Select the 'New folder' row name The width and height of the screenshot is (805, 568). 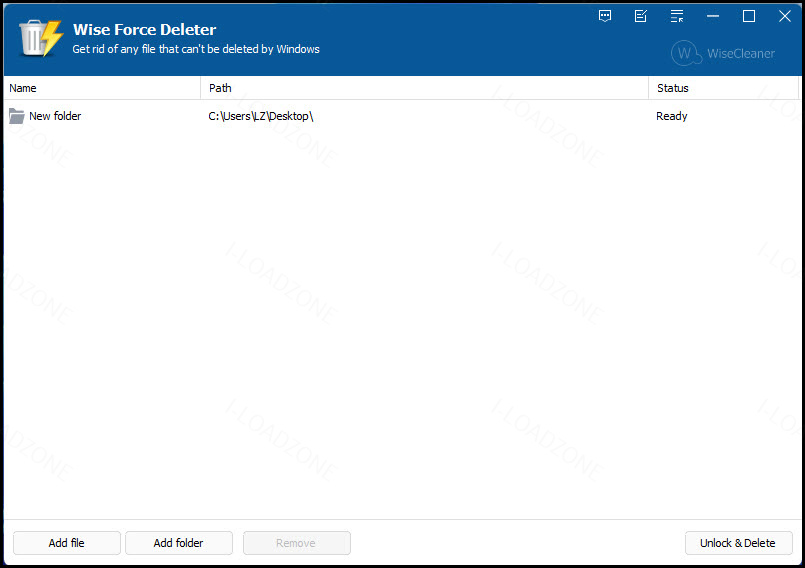(x=55, y=116)
